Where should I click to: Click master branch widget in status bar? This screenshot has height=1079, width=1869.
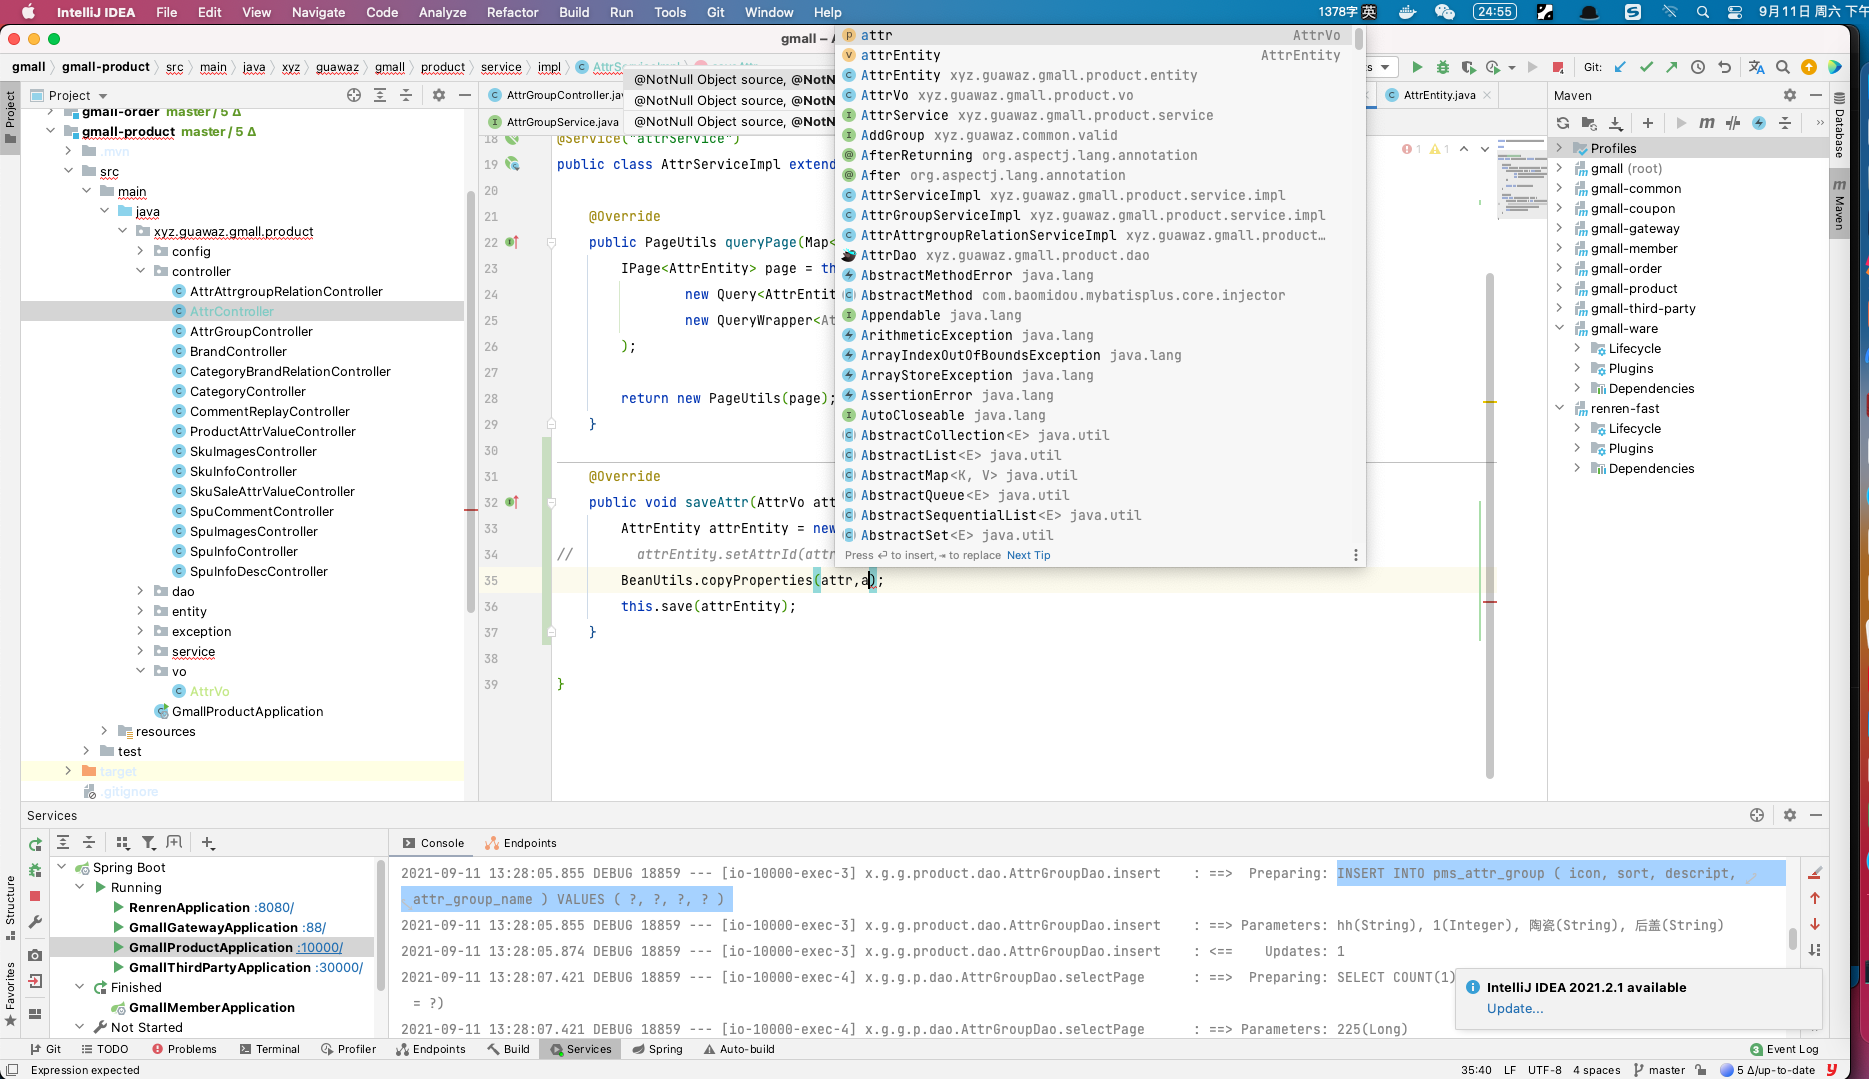[1659, 1069]
